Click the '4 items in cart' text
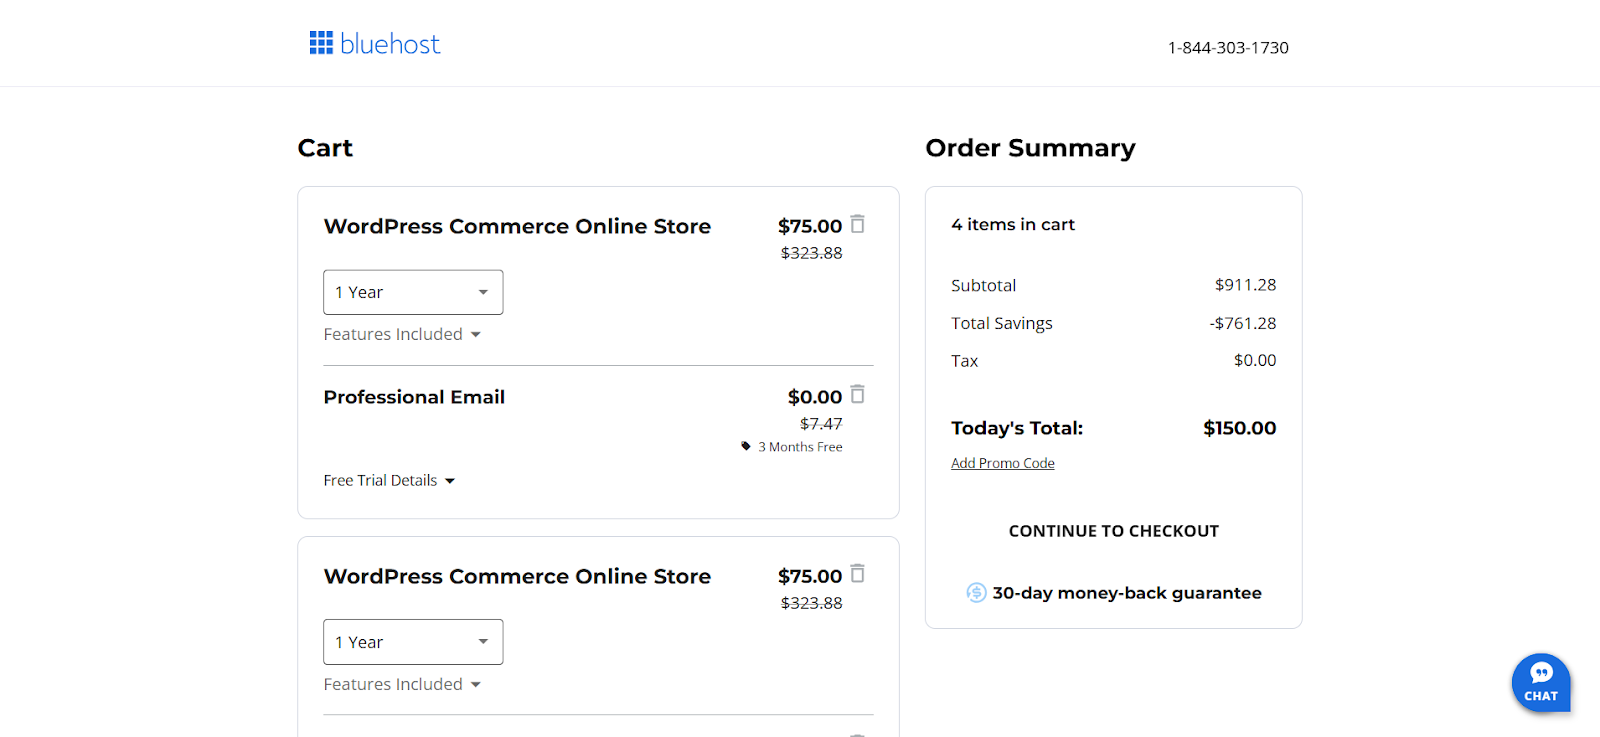1600x737 pixels. [1013, 225]
